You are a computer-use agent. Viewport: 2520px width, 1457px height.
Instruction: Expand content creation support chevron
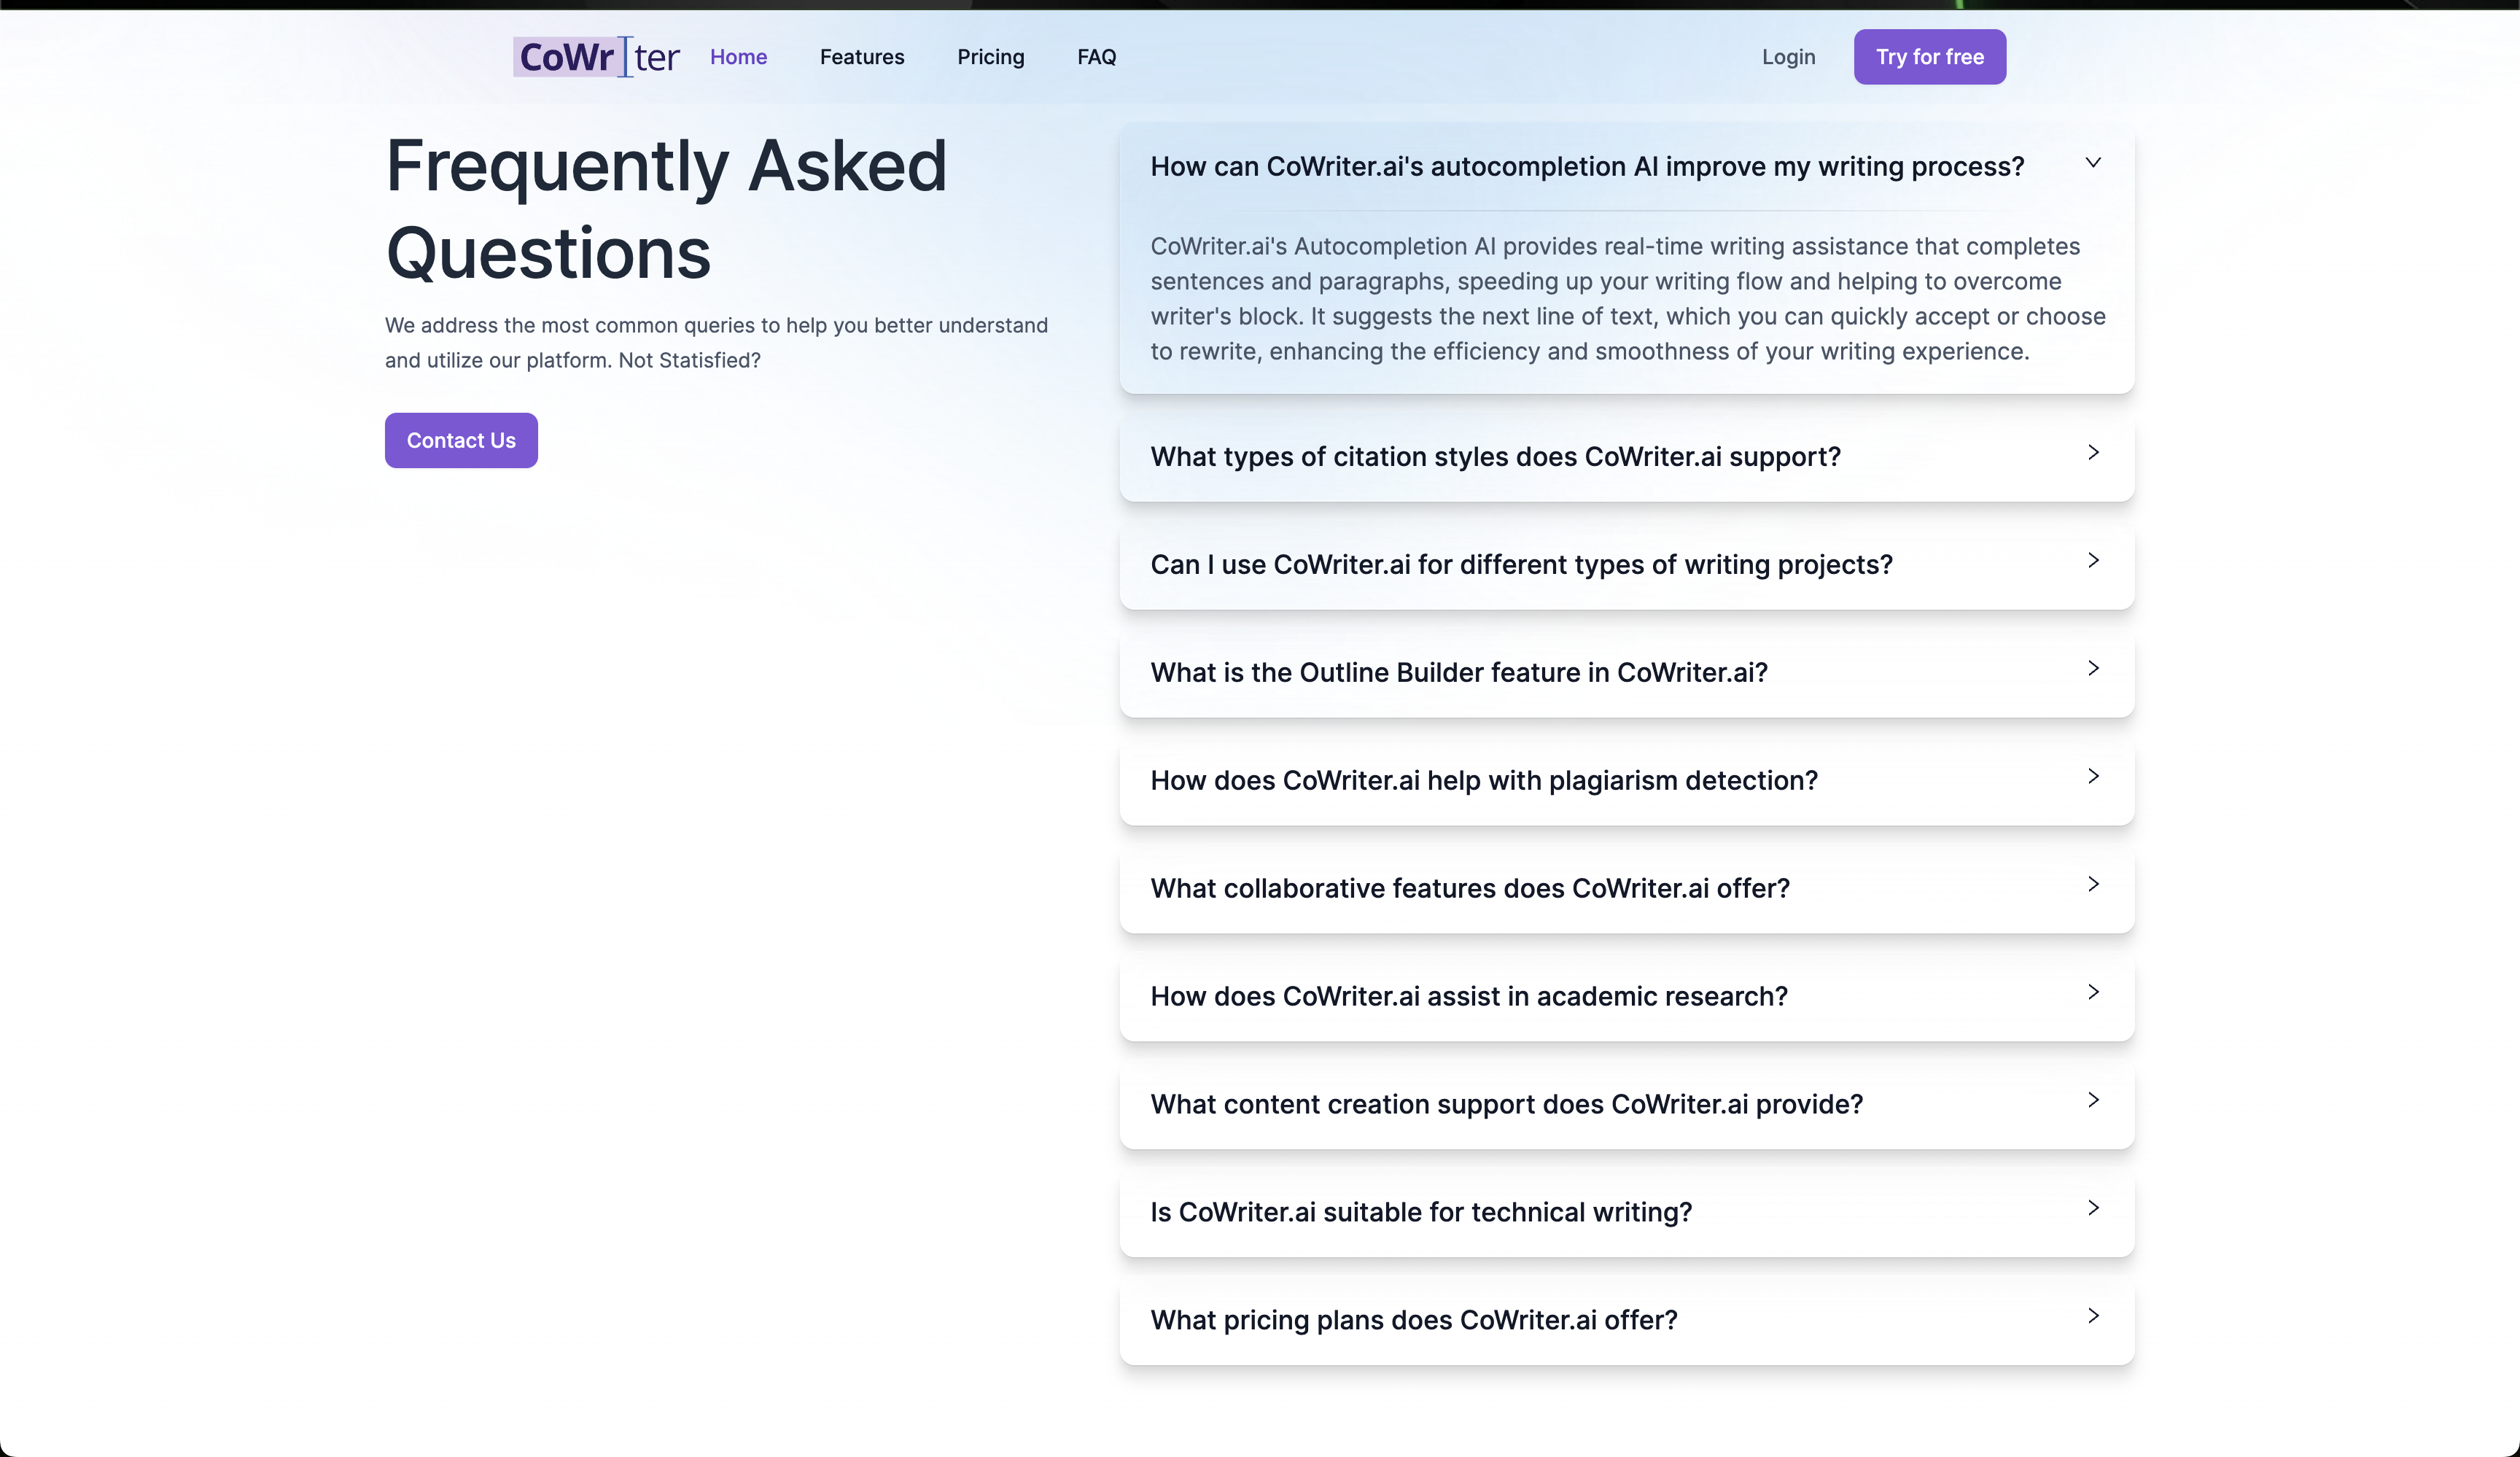pos(2092,1101)
